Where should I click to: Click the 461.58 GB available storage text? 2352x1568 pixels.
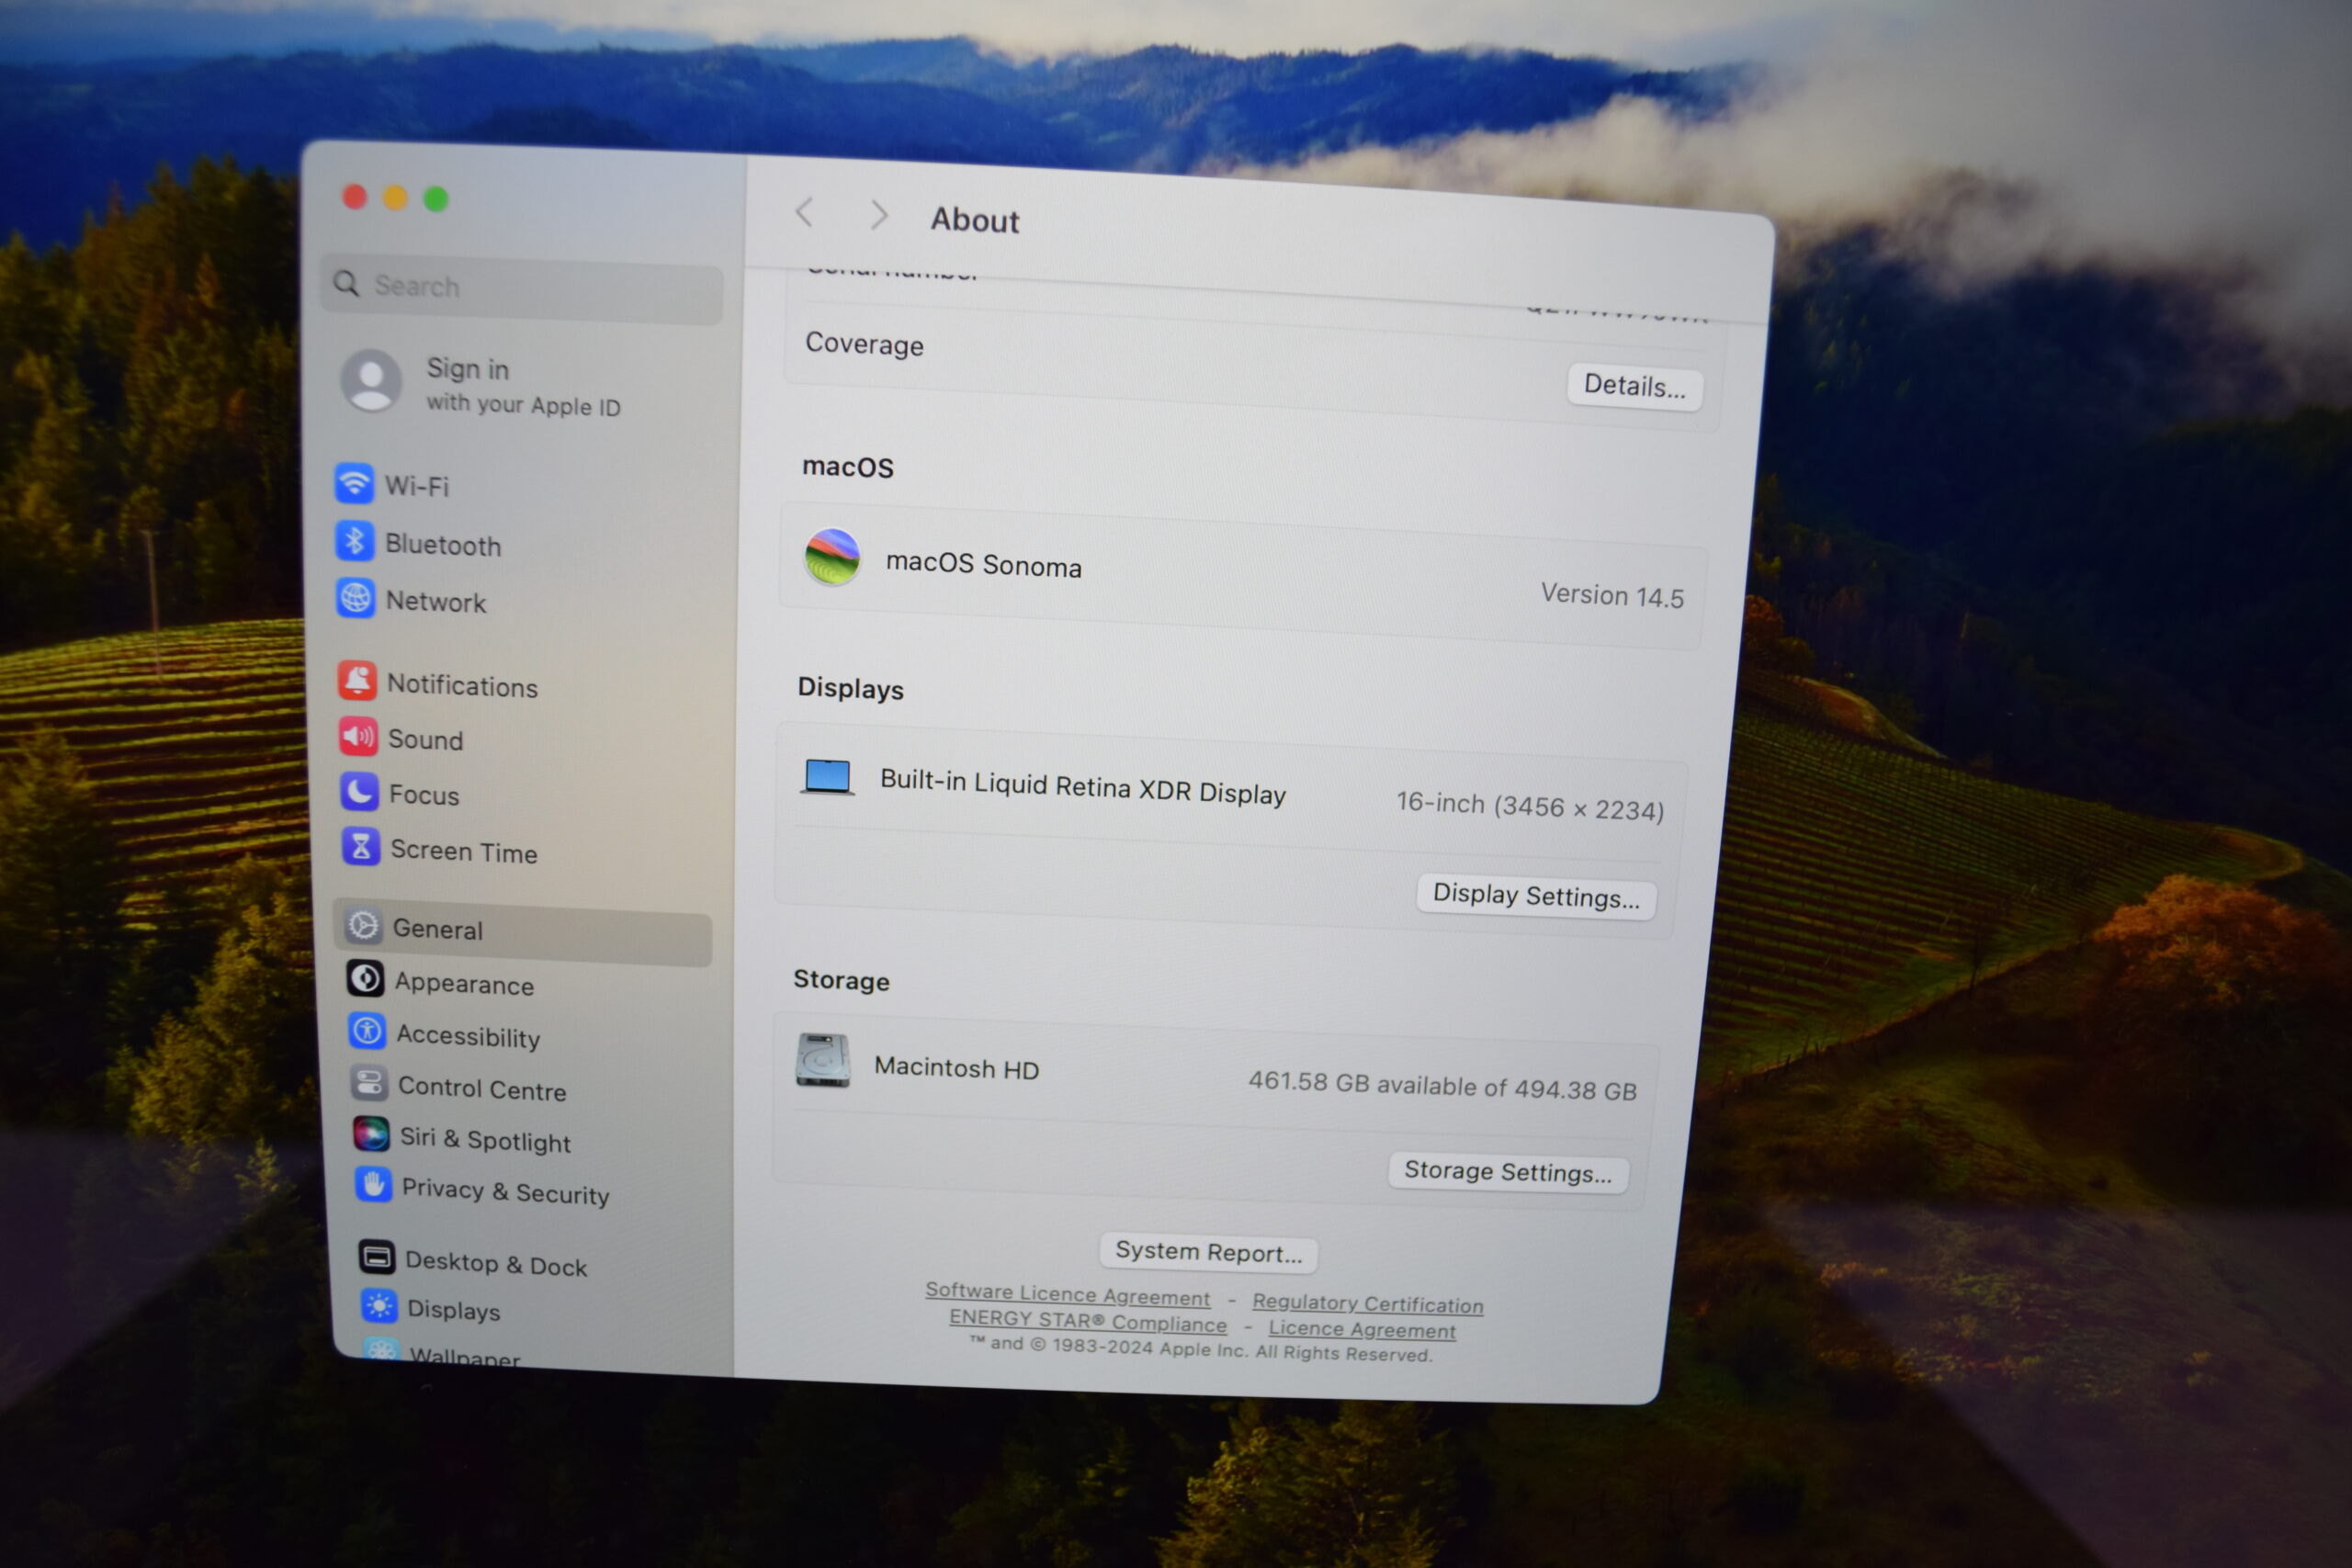pyautogui.click(x=1442, y=1085)
